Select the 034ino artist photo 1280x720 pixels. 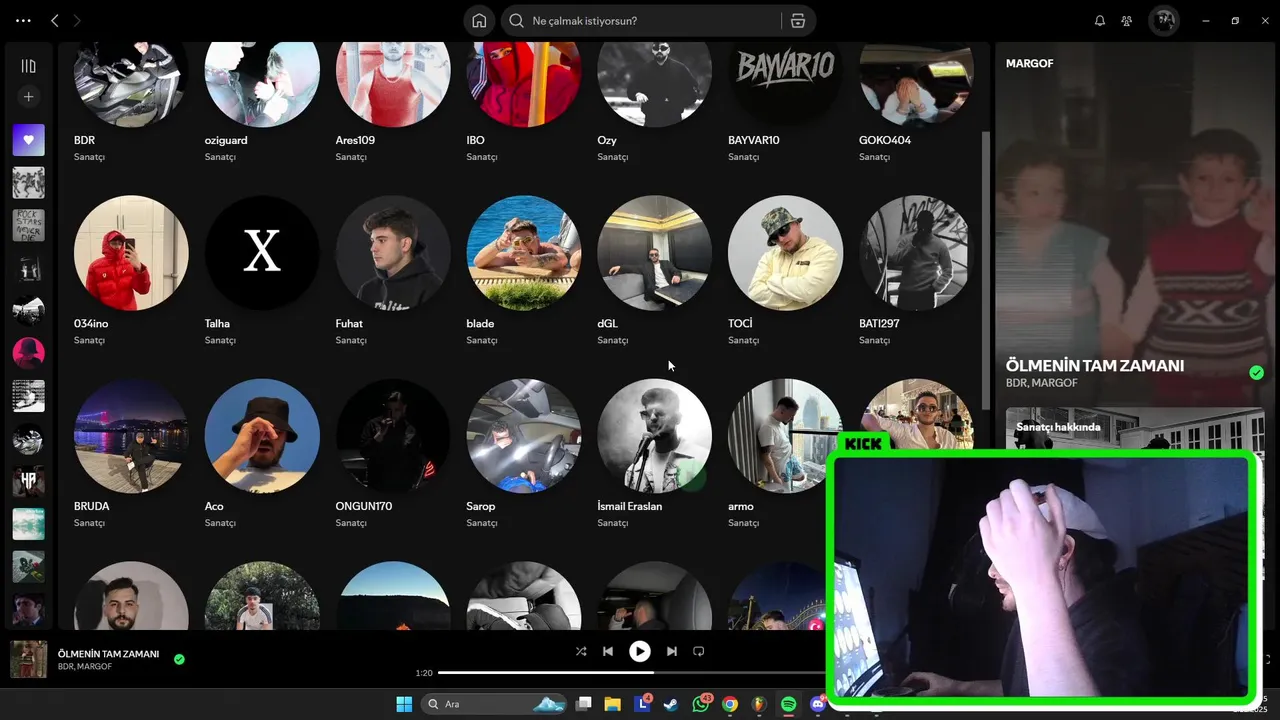click(131, 253)
